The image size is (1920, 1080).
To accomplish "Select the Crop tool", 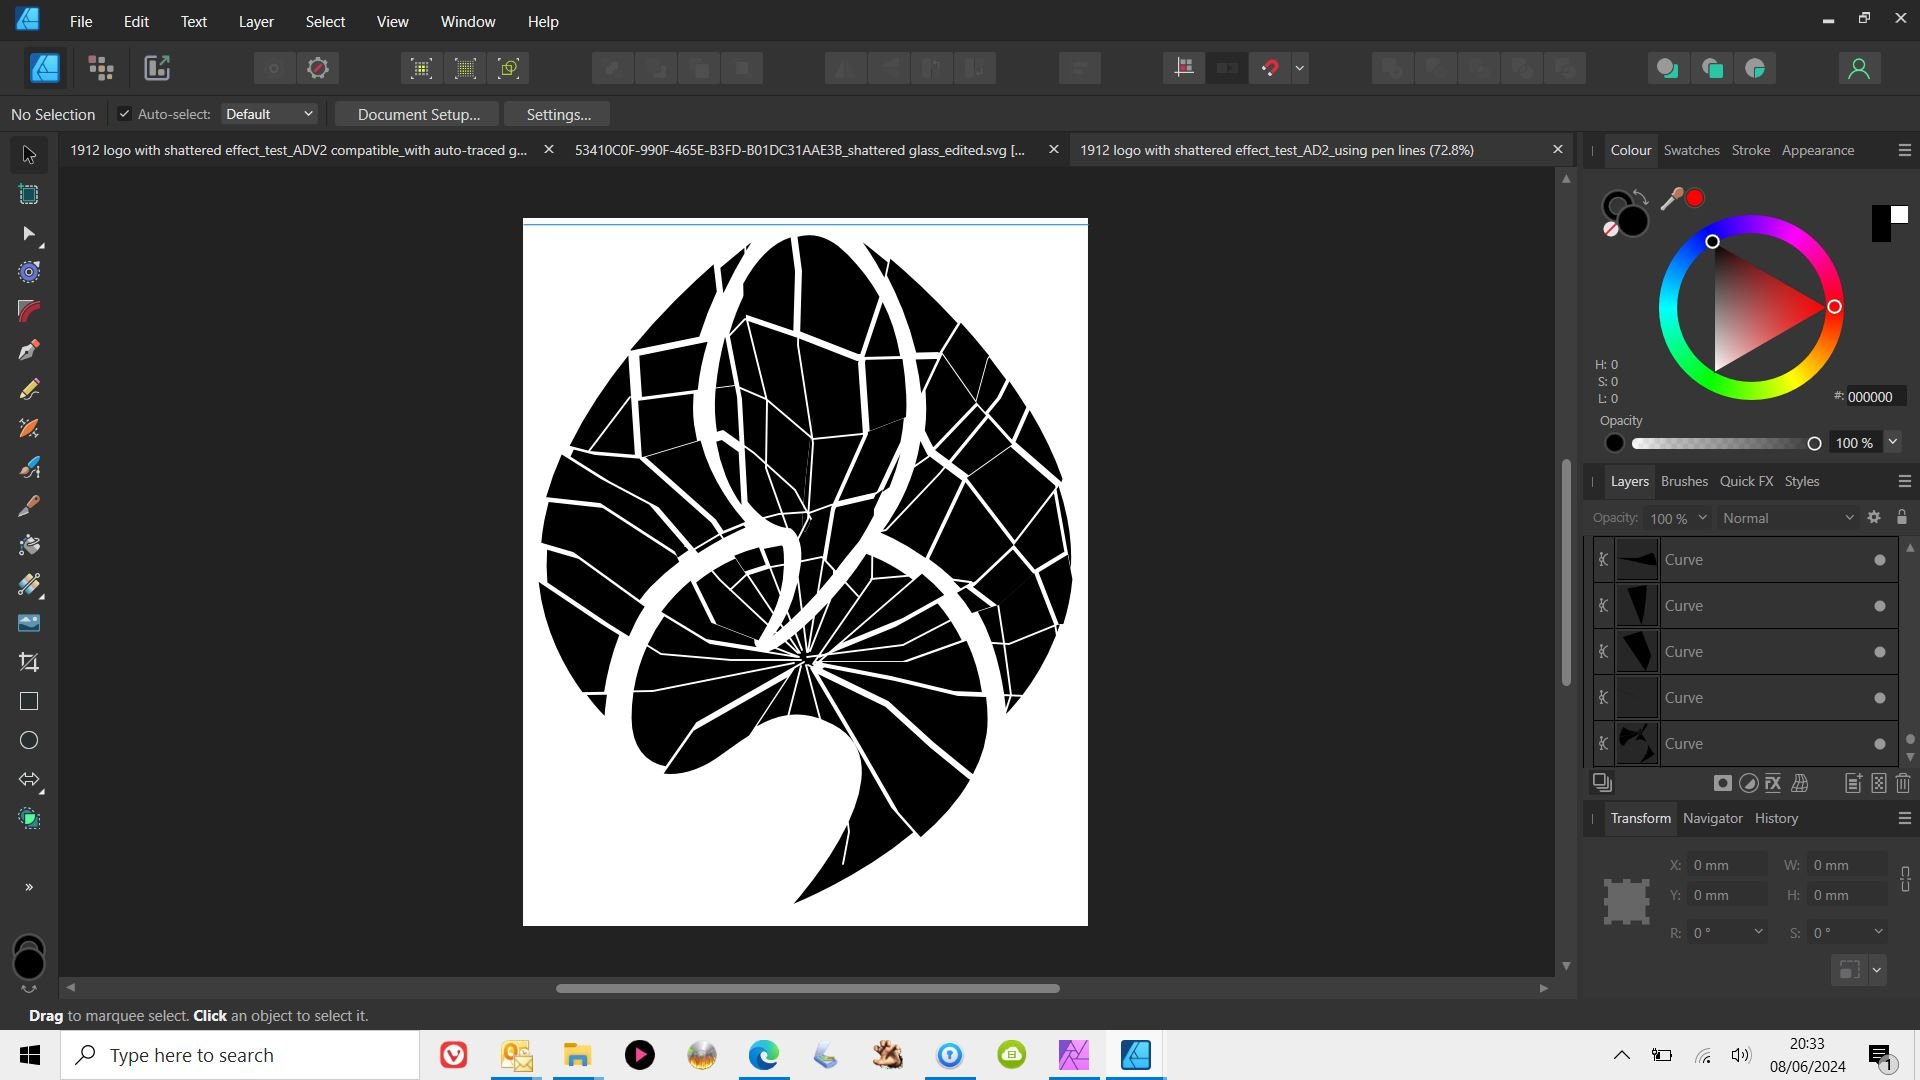I will point(28,662).
